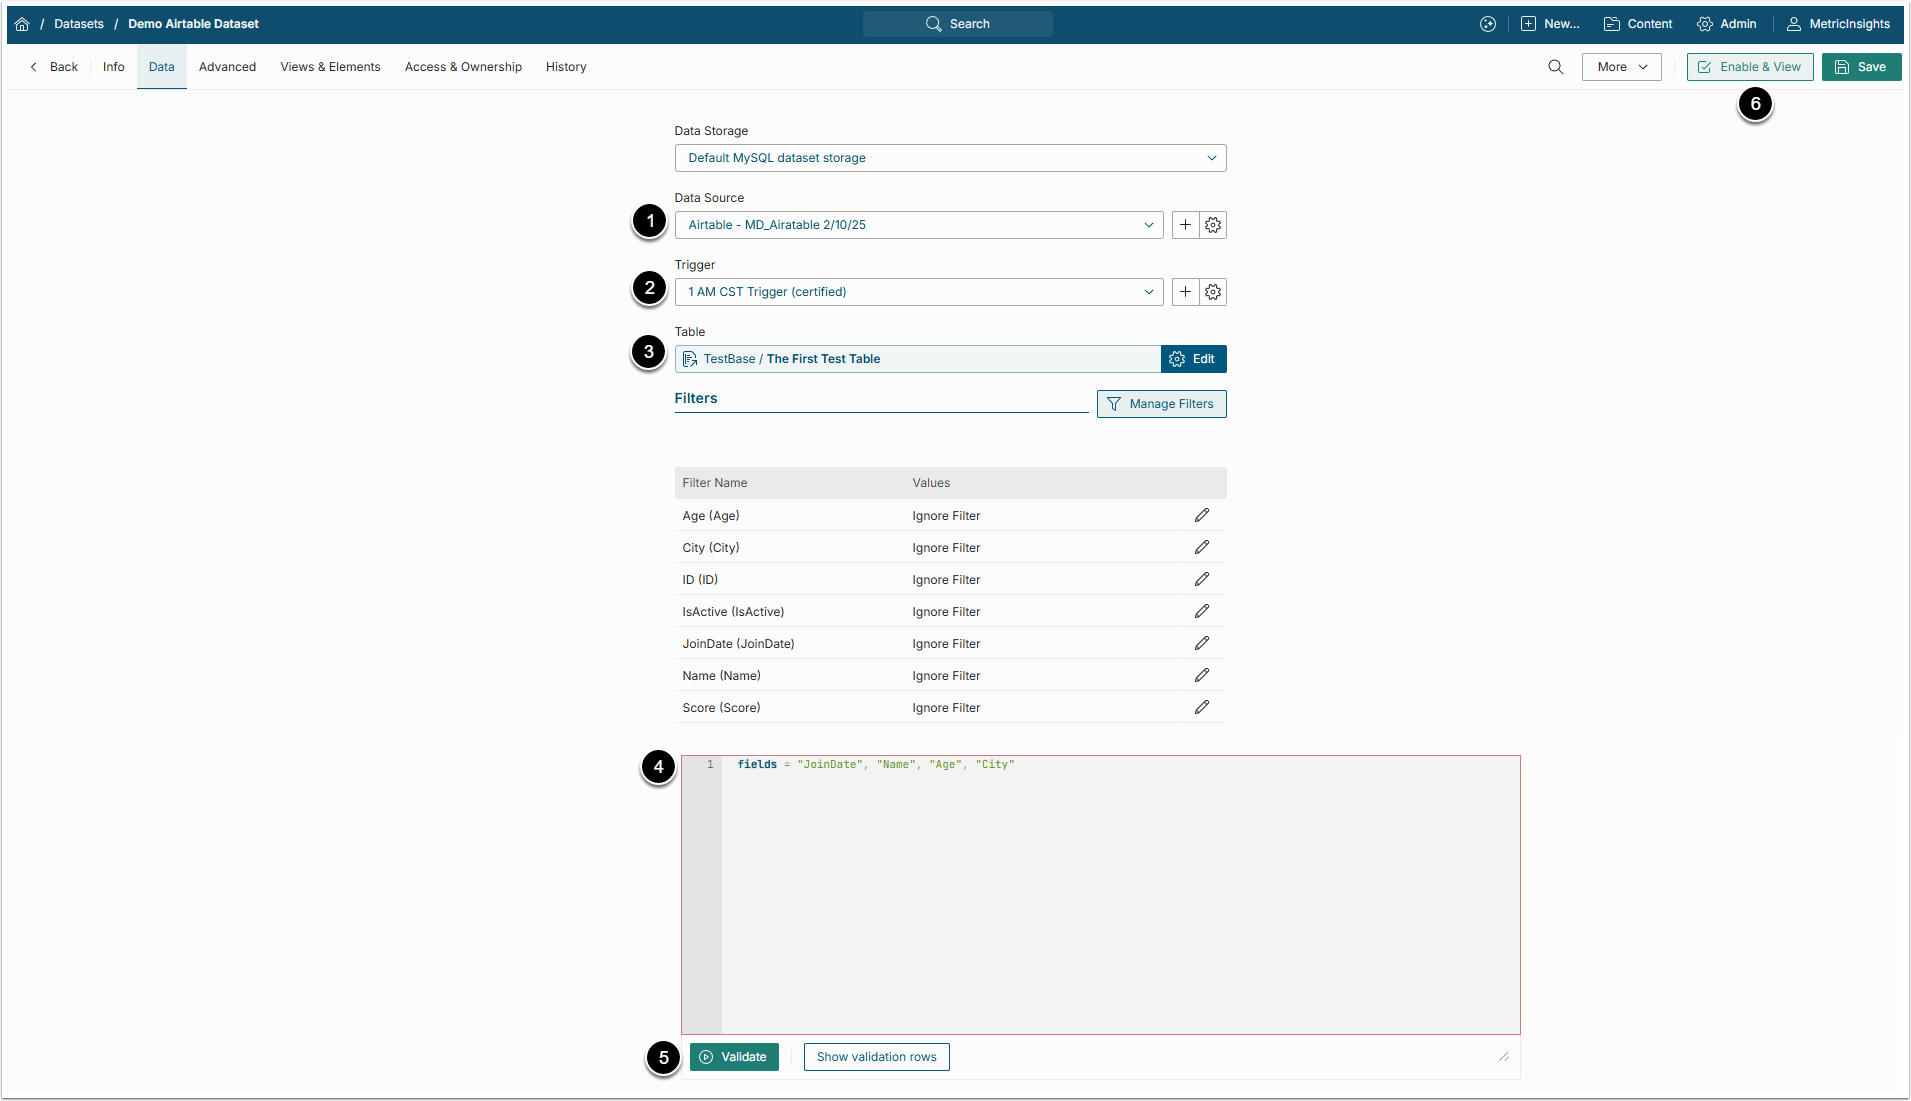Edit the IsActive filter pencil icon
This screenshot has width=1911, height=1101.
(1201, 611)
